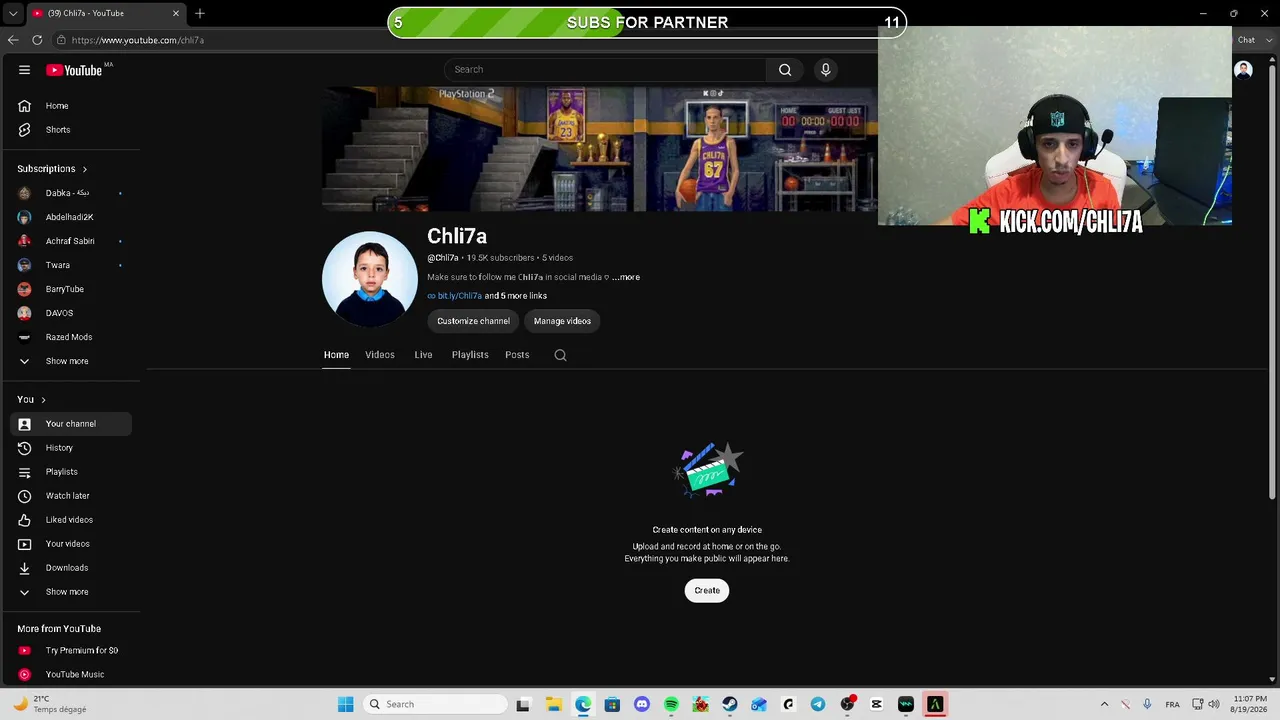This screenshot has width=1280, height=720.
Task: Click the search magnifier button beside the search box
Action: [x=785, y=70]
